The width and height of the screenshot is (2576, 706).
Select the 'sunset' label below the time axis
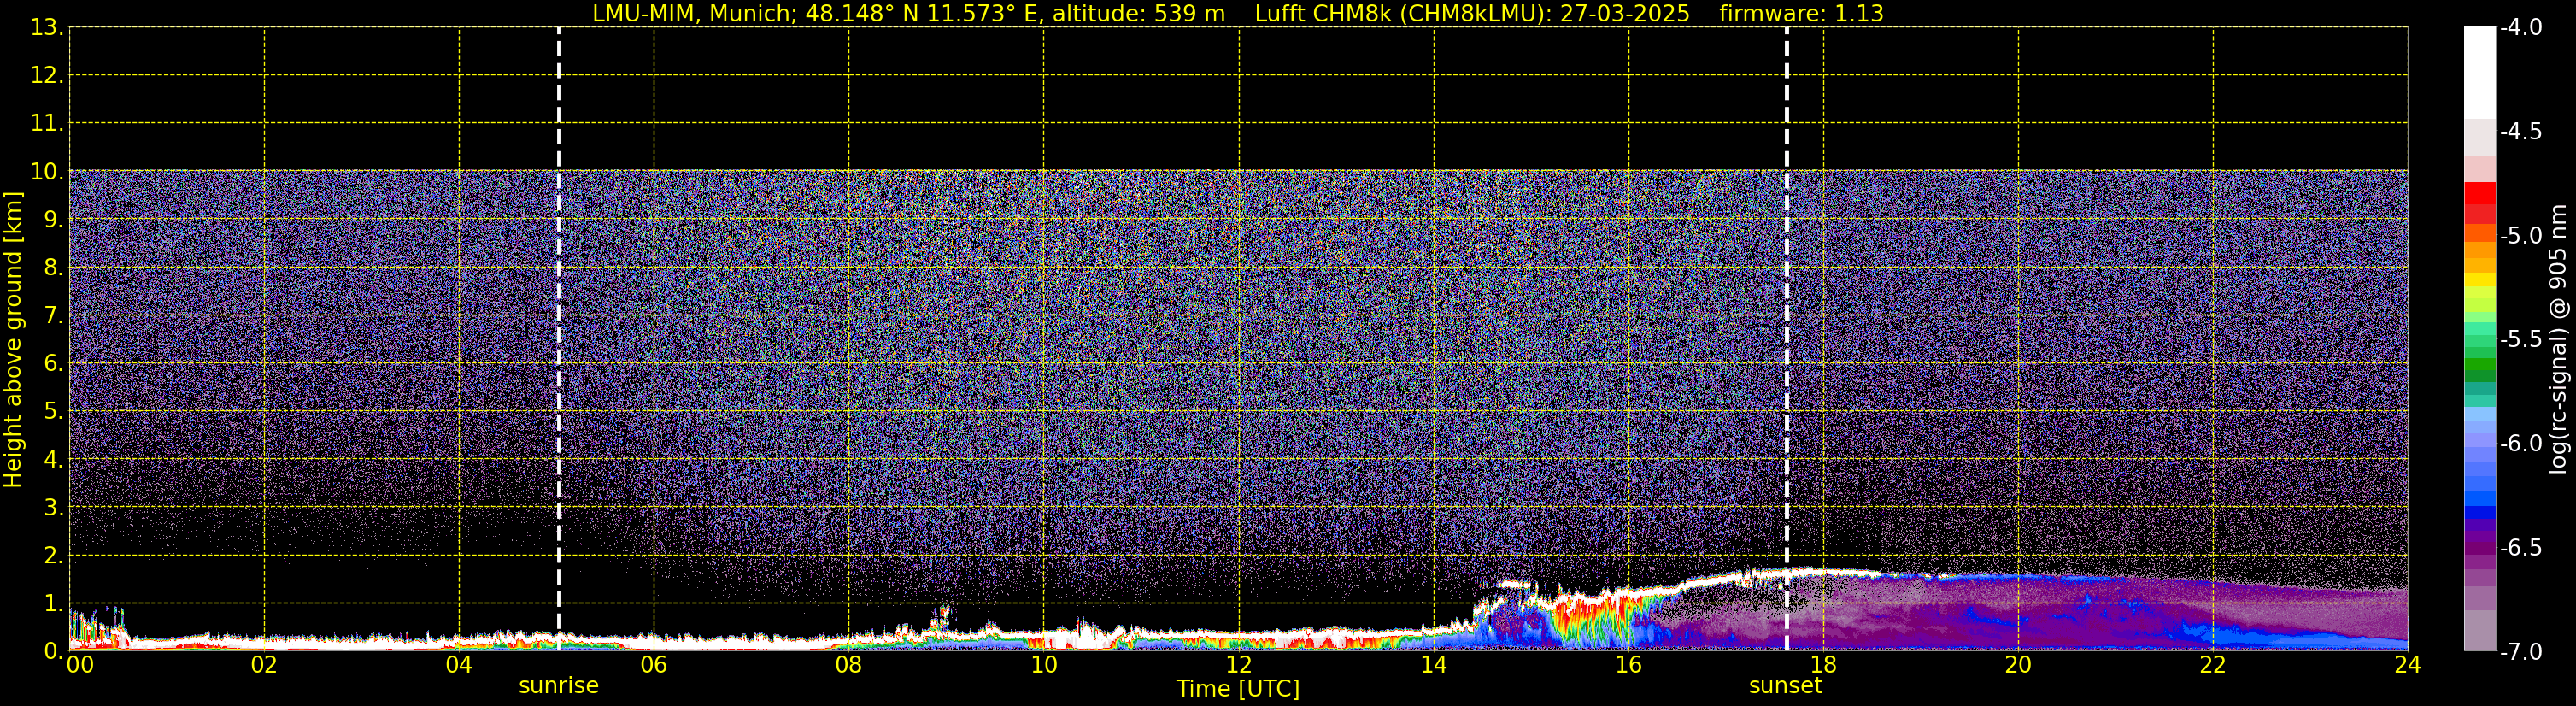1786,686
